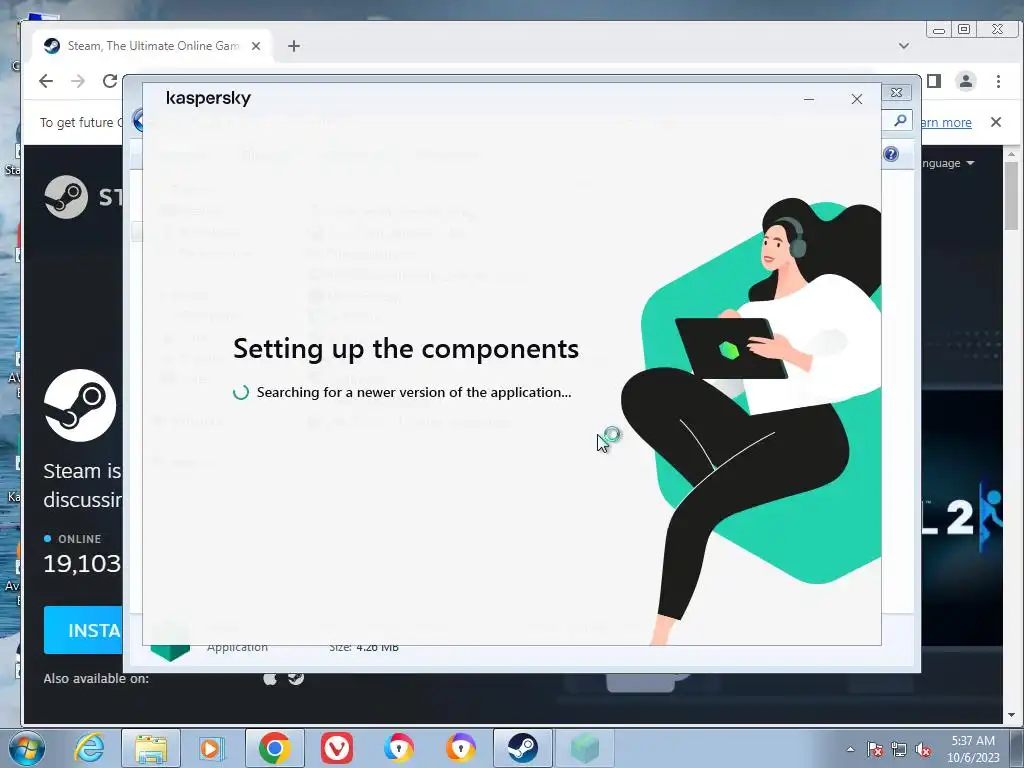Image resolution: width=1024 pixels, height=768 pixels.
Task: Close the Kaspersky installer window
Action: pyautogui.click(x=857, y=99)
